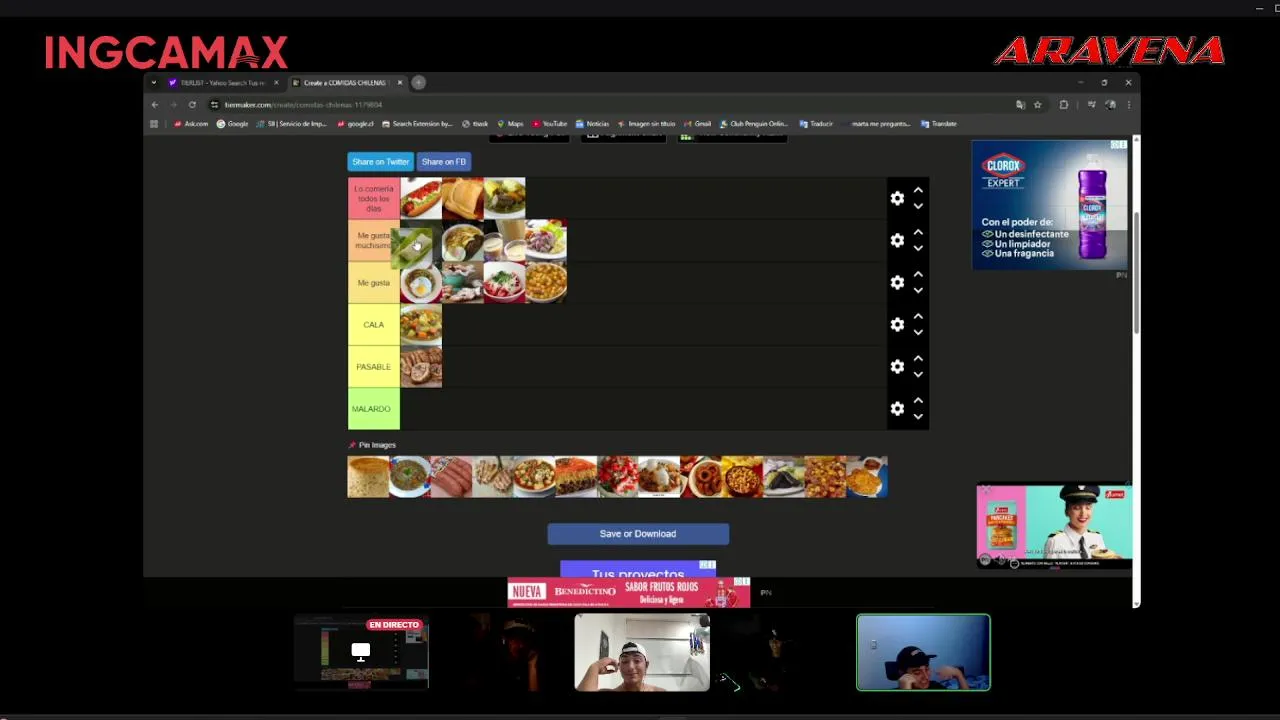This screenshot has width=1280, height=720.
Task: Move MALARDO row down
Action: click(918, 416)
